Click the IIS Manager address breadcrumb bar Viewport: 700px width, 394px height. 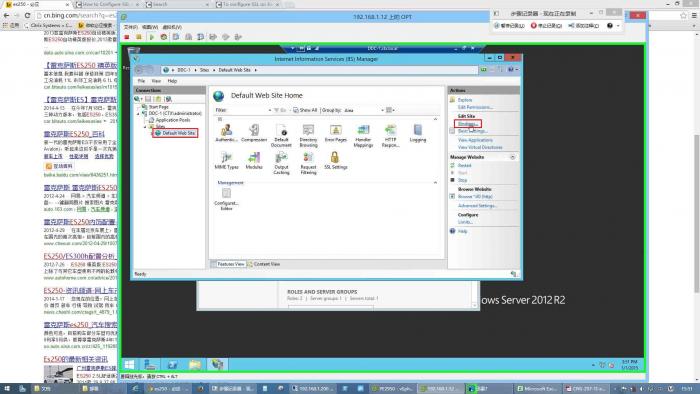(319, 70)
